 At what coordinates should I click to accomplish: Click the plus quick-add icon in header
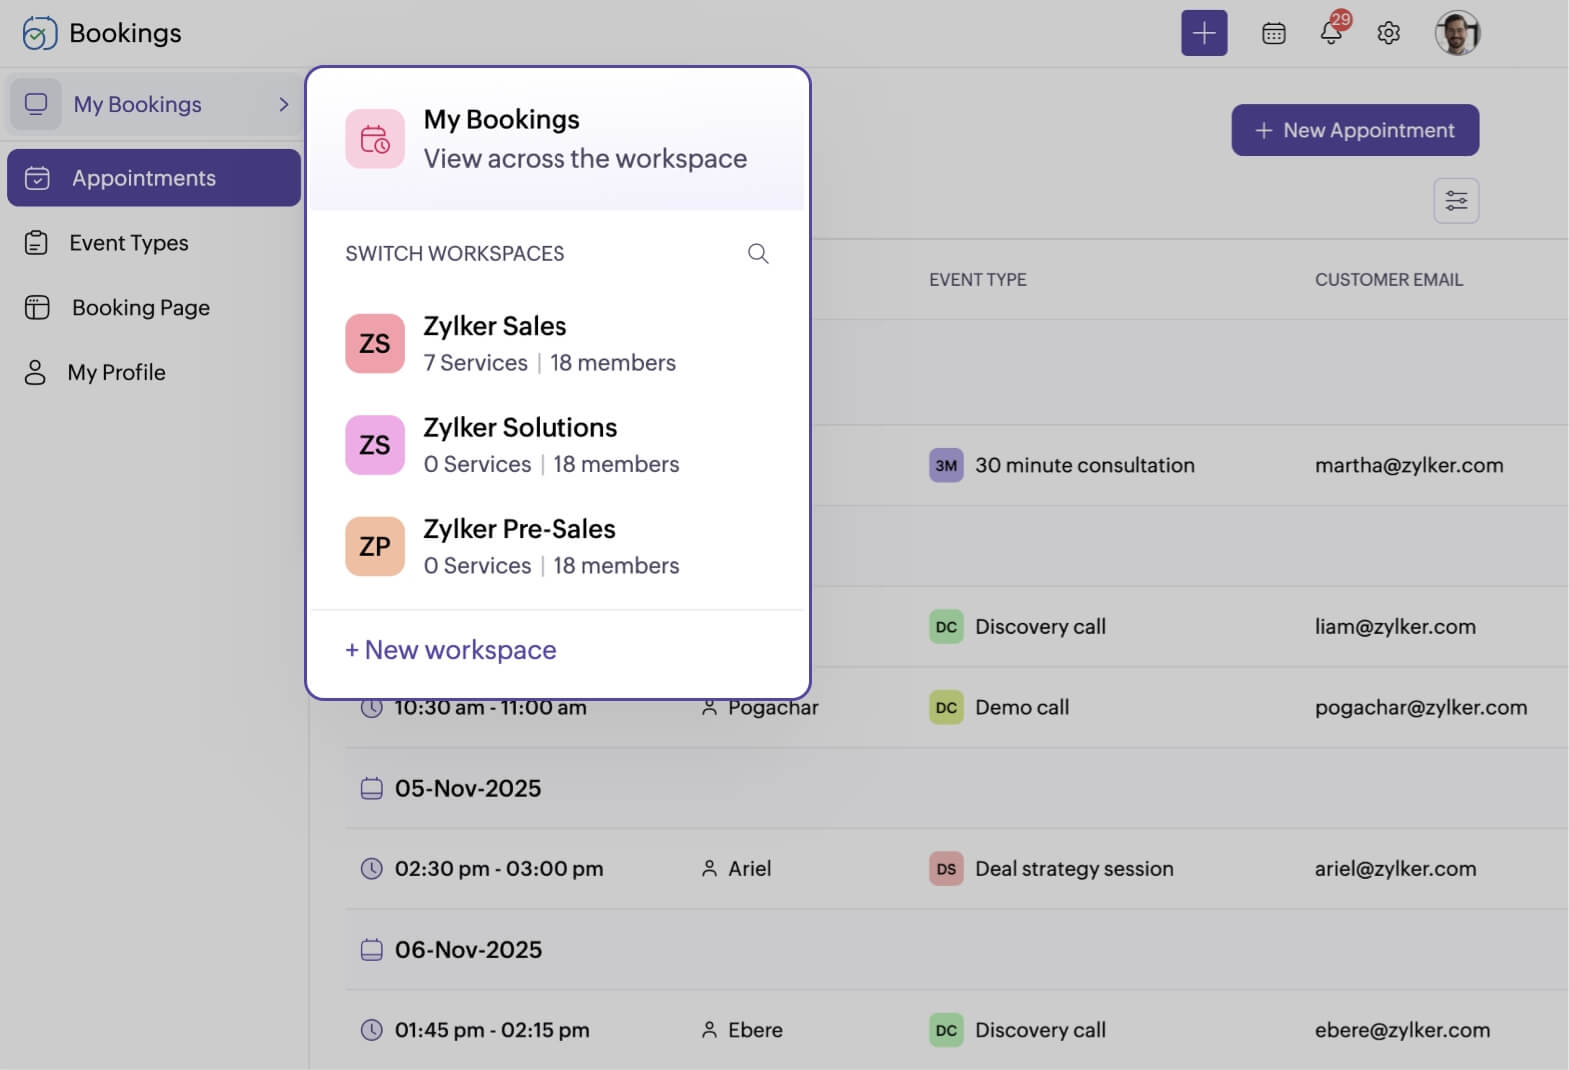(x=1203, y=33)
